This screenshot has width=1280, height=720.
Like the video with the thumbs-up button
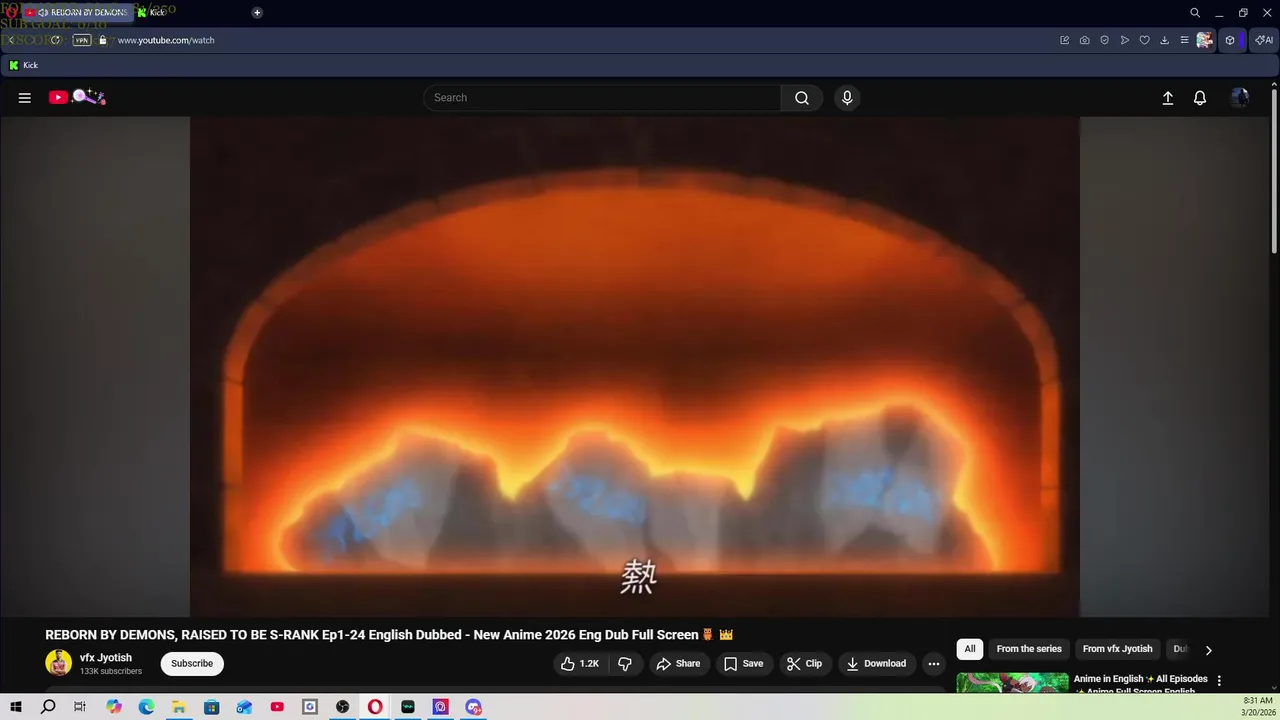[580, 664]
